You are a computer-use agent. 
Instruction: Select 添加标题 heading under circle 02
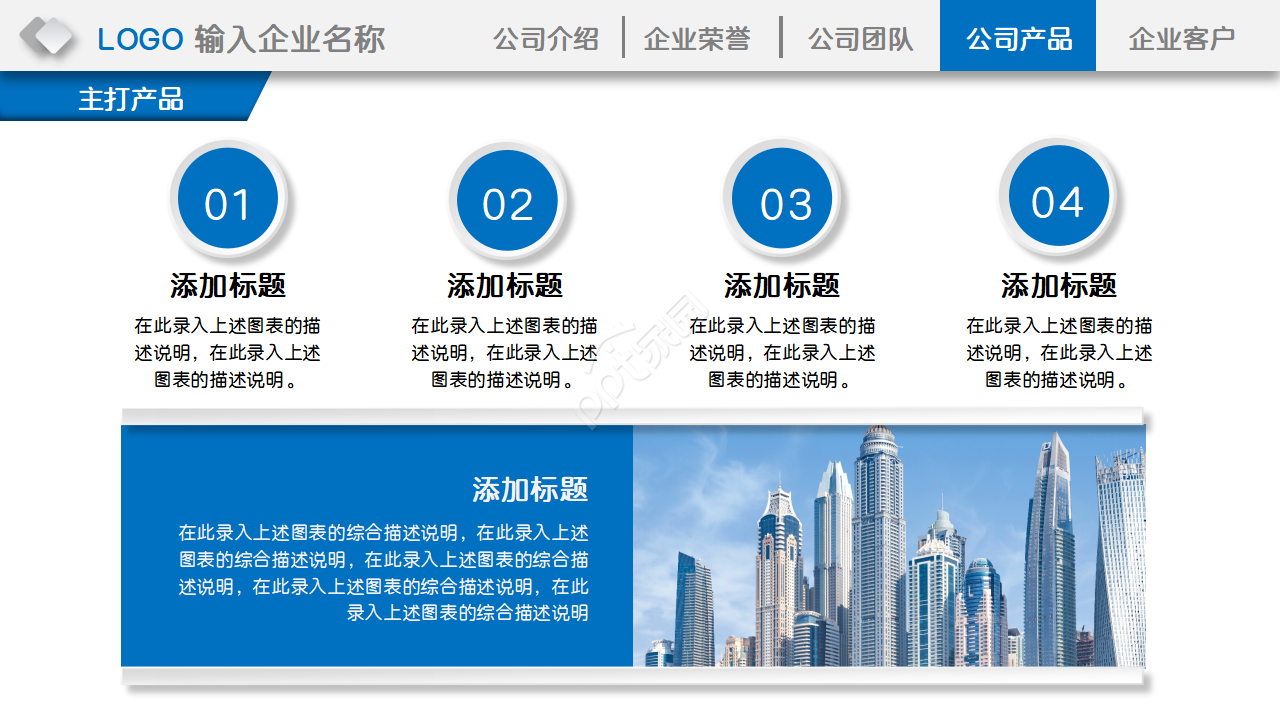(505, 285)
